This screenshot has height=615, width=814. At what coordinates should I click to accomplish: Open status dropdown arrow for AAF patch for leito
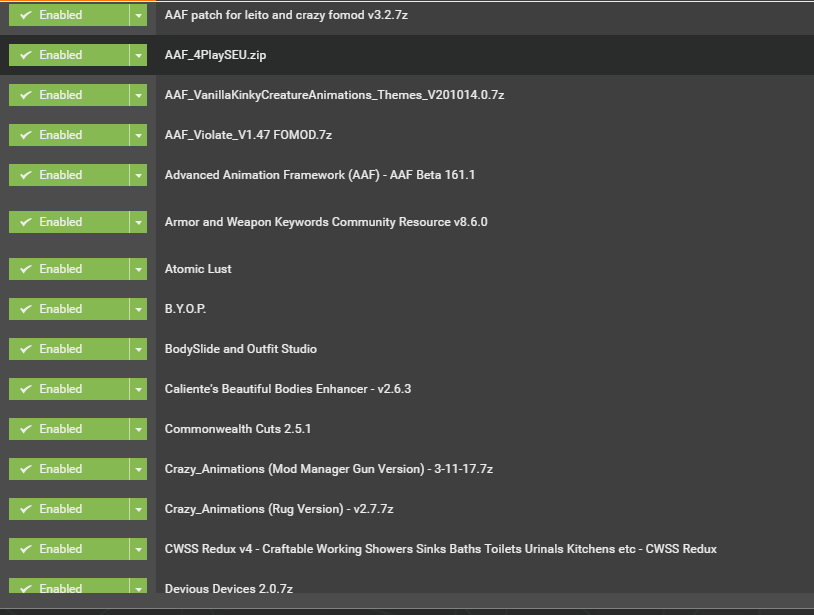coord(138,15)
